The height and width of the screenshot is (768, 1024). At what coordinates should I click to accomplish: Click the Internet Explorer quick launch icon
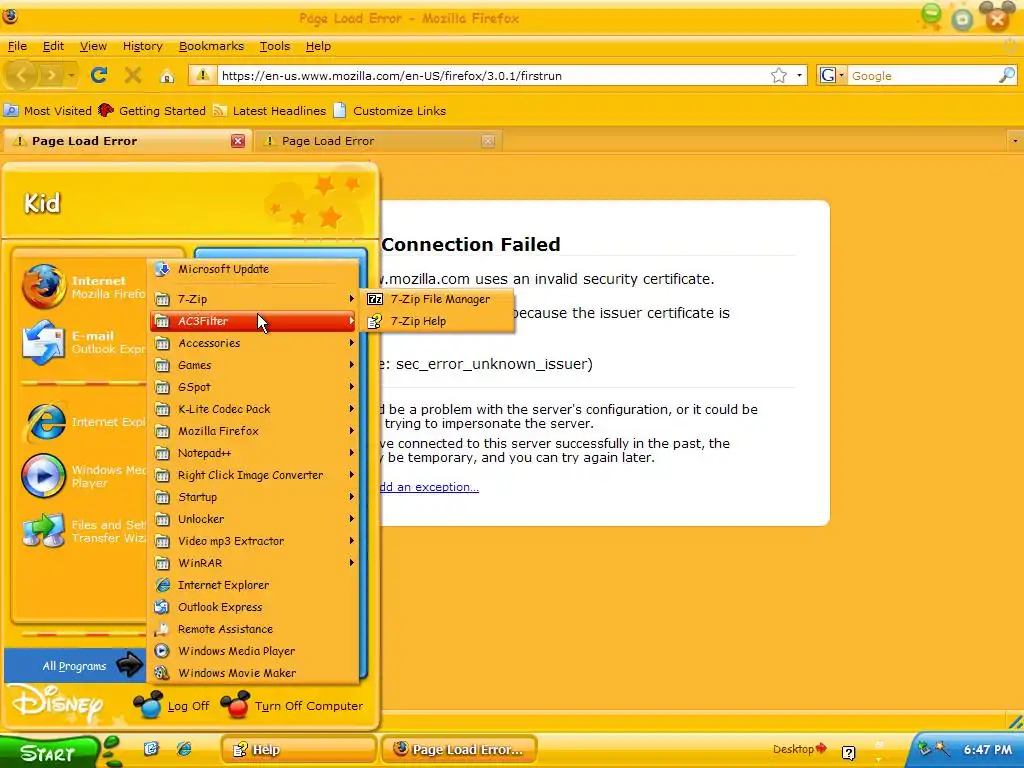pos(184,748)
